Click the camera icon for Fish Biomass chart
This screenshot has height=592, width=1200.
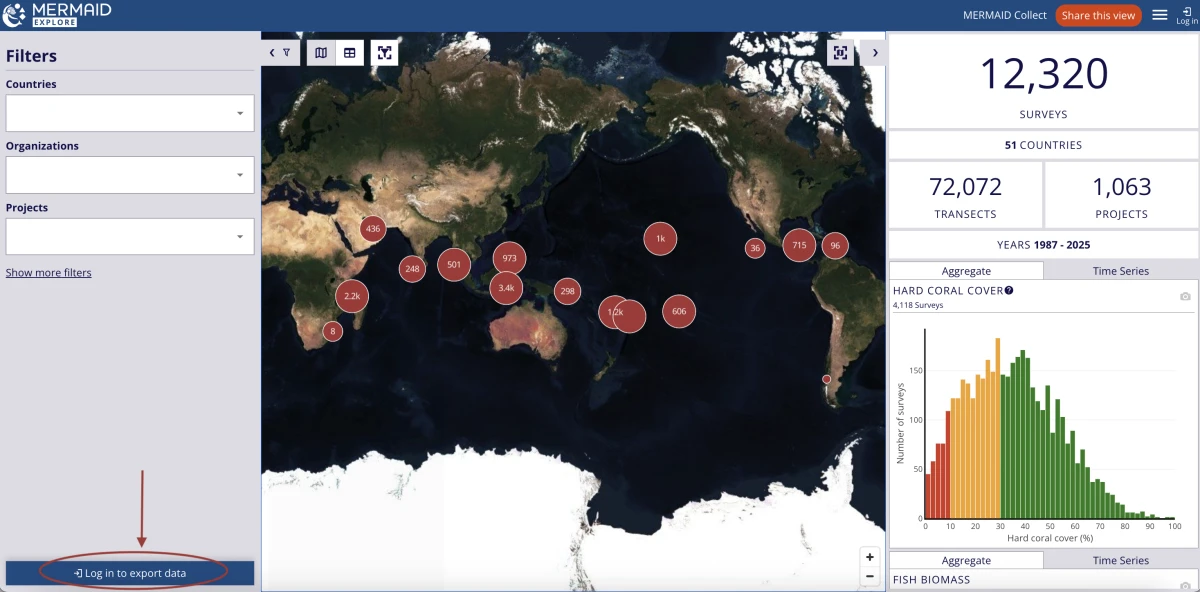1185,585
